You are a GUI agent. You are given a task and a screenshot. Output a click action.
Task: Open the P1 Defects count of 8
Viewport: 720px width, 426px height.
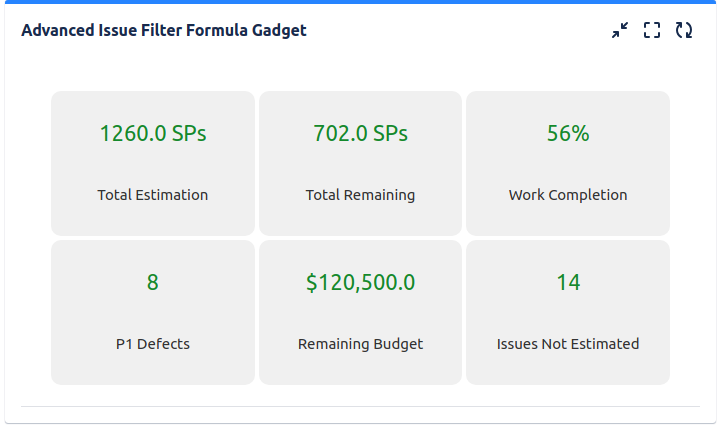pos(153,282)
